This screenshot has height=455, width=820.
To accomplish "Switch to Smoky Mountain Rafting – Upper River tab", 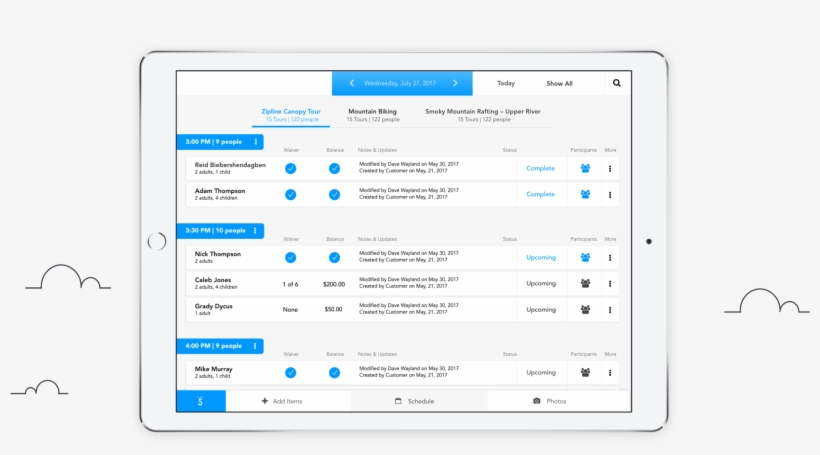I will pos(483,115).
